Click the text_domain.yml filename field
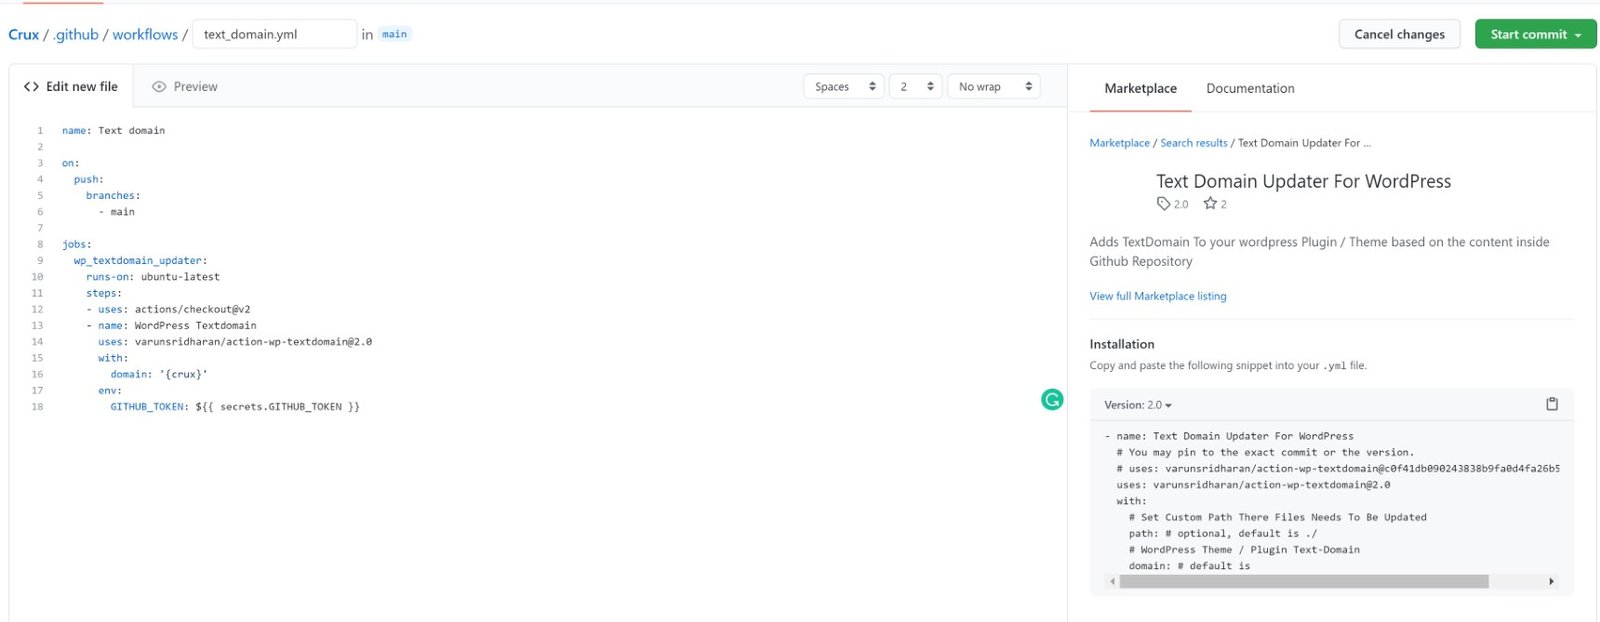This screenshot has width=1600, height=622. 274,34
